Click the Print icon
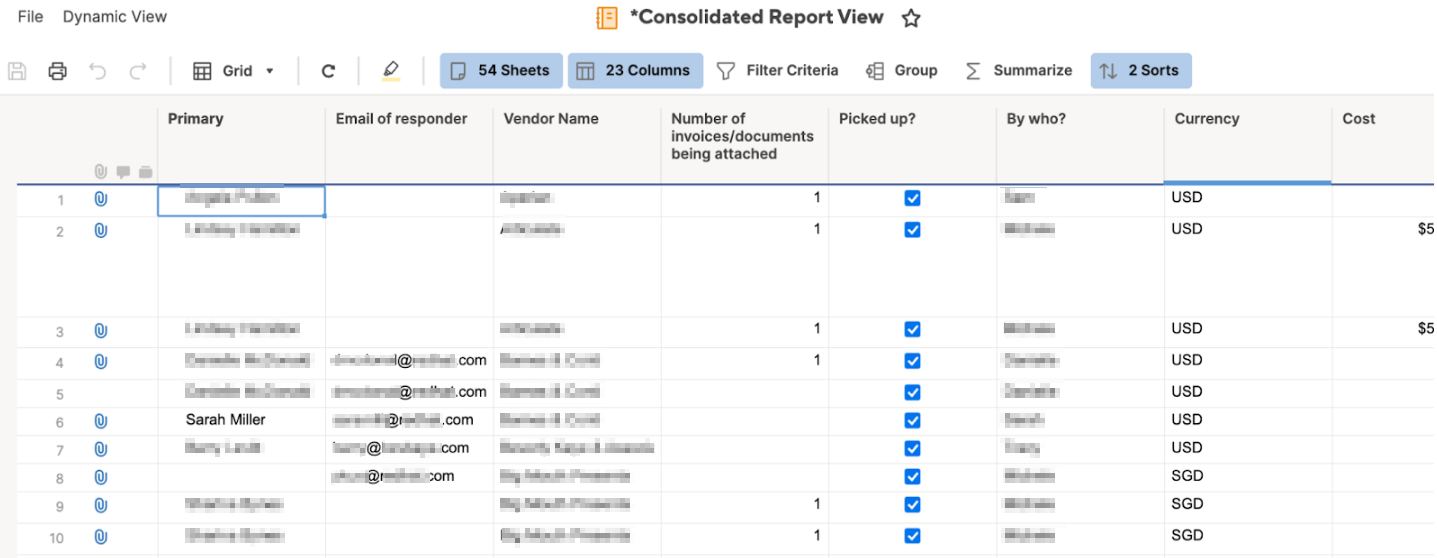The height and width of the screenshot is (558, 1437). tap(58, 71)
